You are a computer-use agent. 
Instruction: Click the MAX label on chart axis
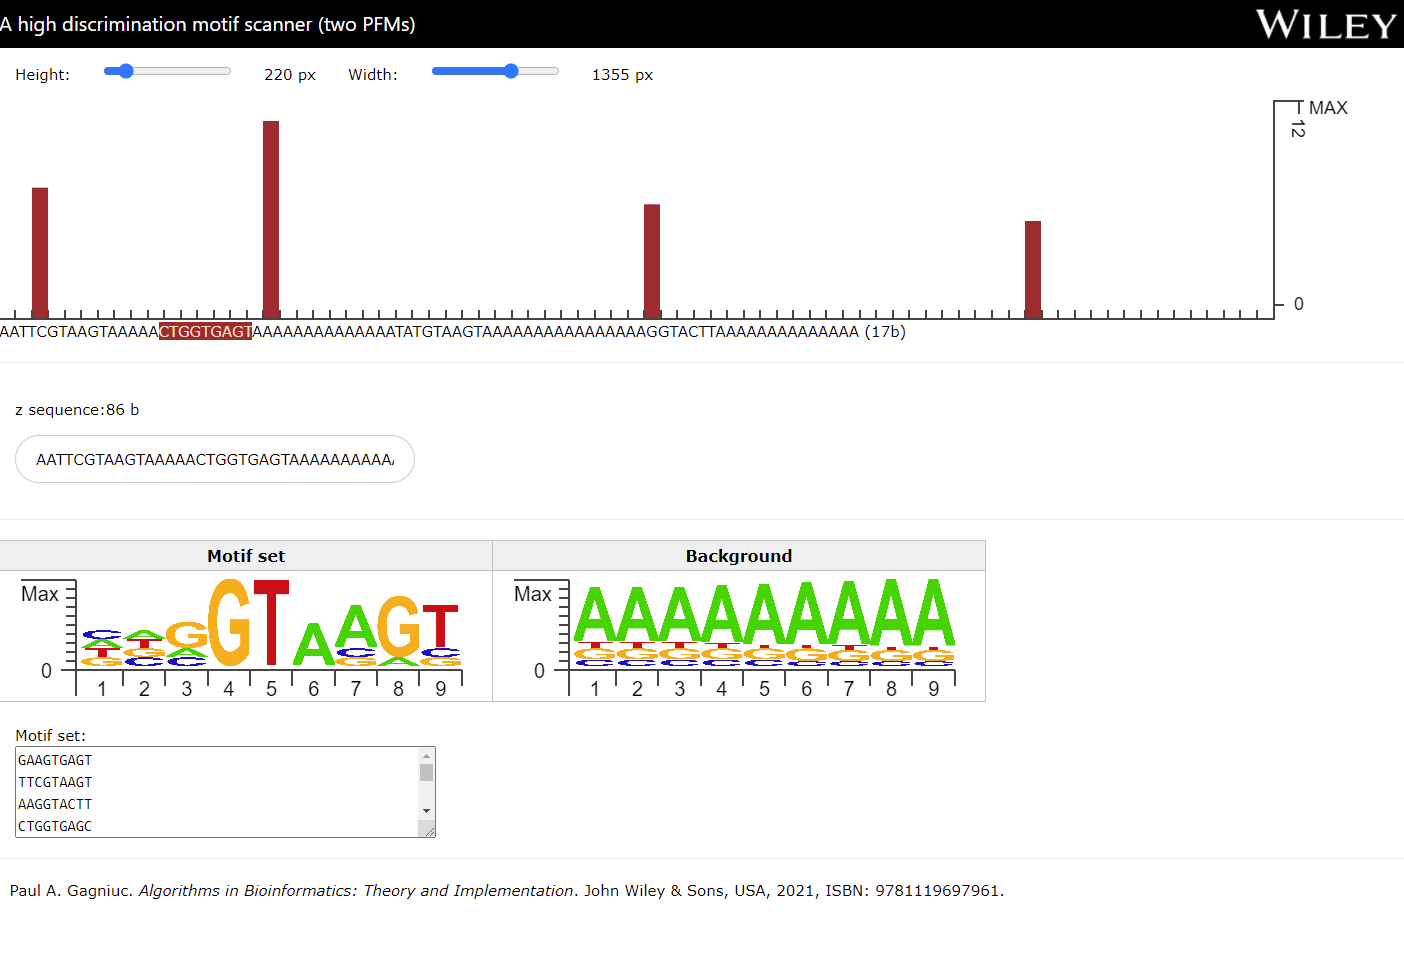[x=1328, y=108]
